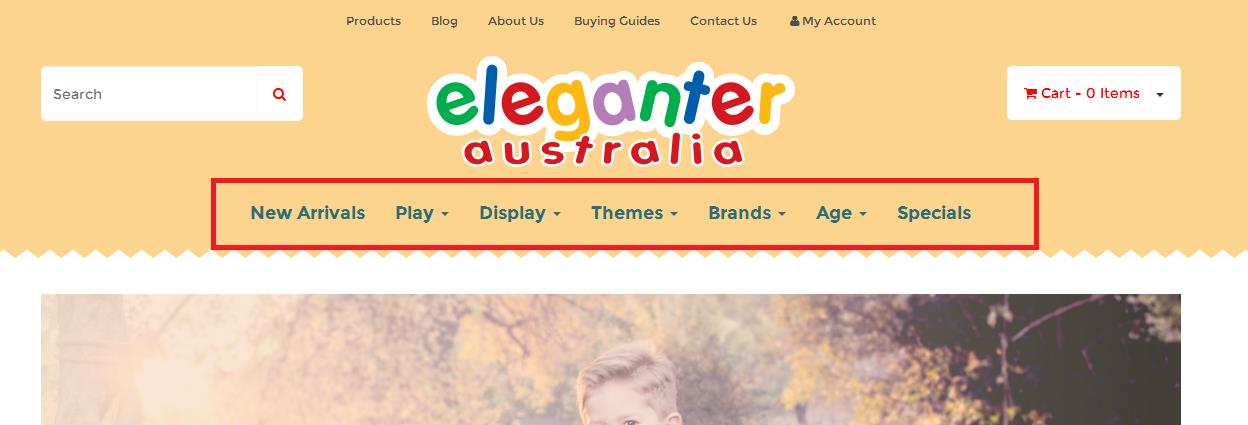Expand the cart dropdown arrow

[x=1160, y=94]
